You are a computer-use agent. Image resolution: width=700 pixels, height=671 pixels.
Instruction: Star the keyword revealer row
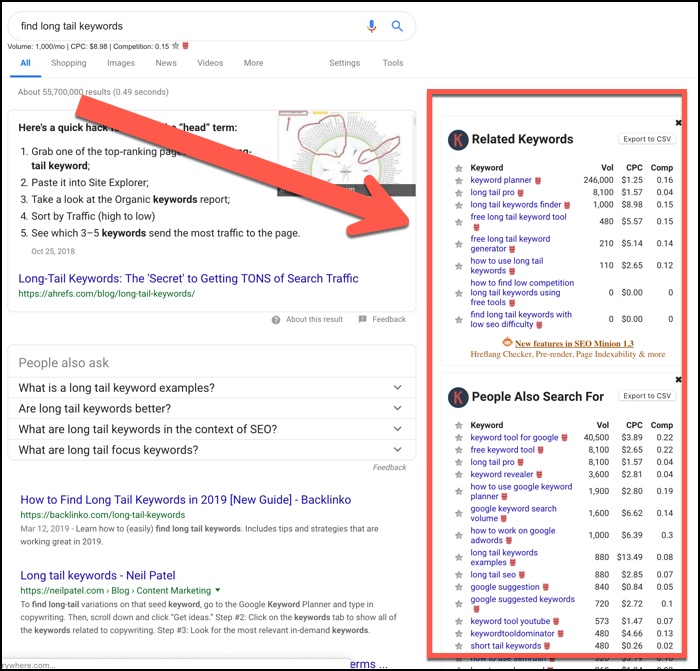pos(458,475)
